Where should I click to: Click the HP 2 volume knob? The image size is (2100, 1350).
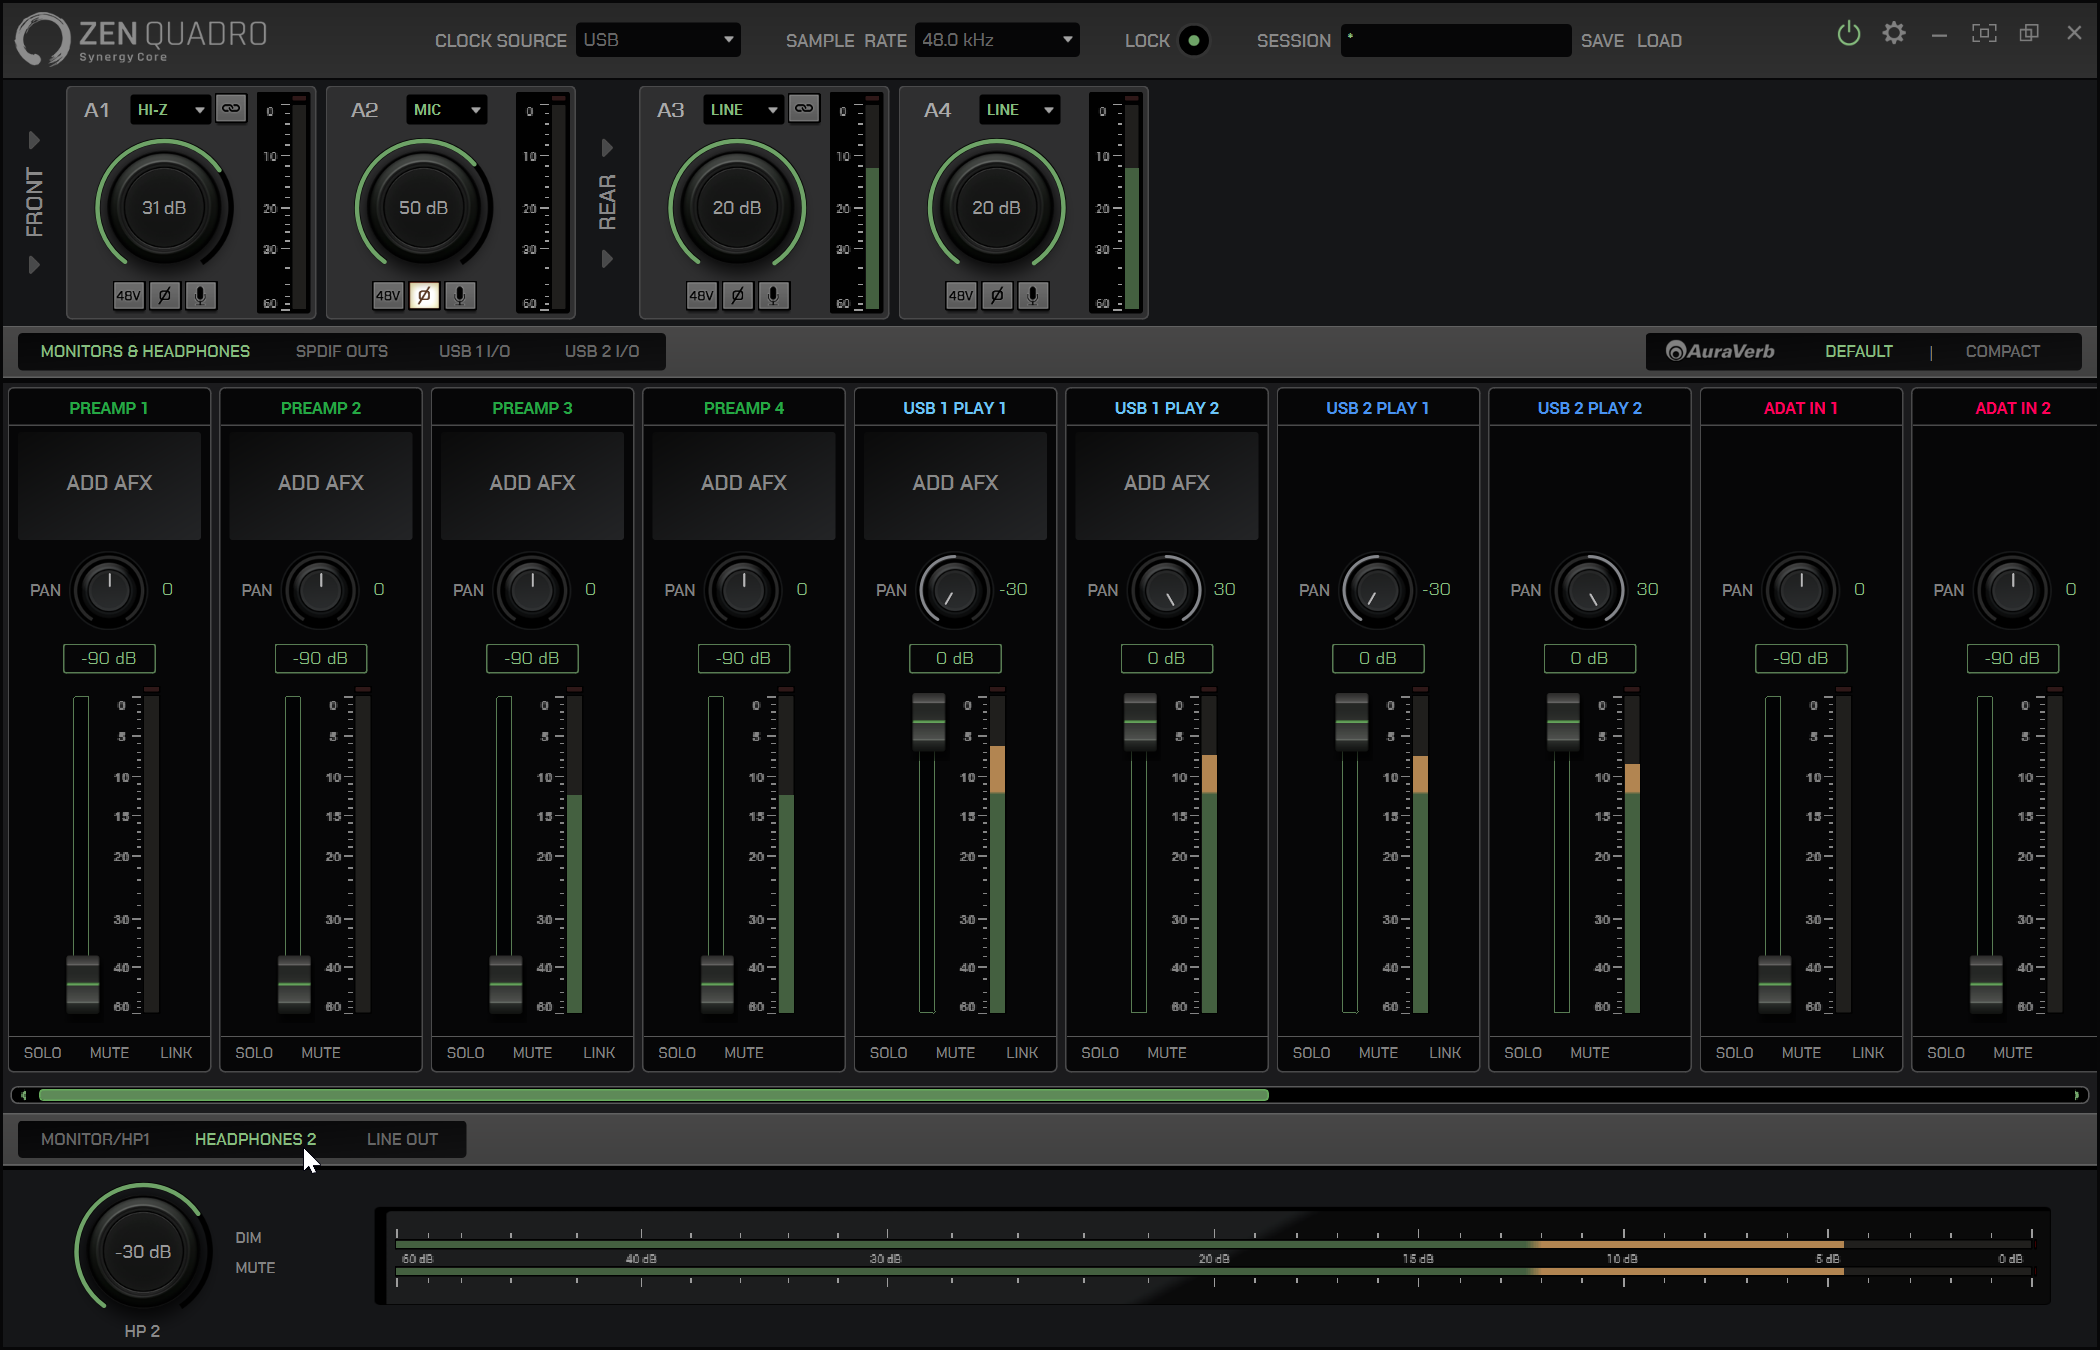143,1251
